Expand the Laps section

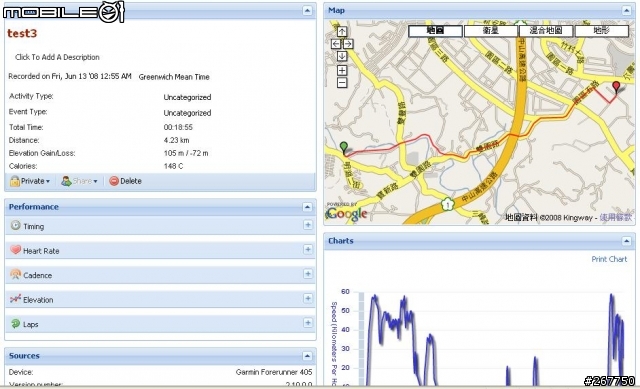pos(308,323)
